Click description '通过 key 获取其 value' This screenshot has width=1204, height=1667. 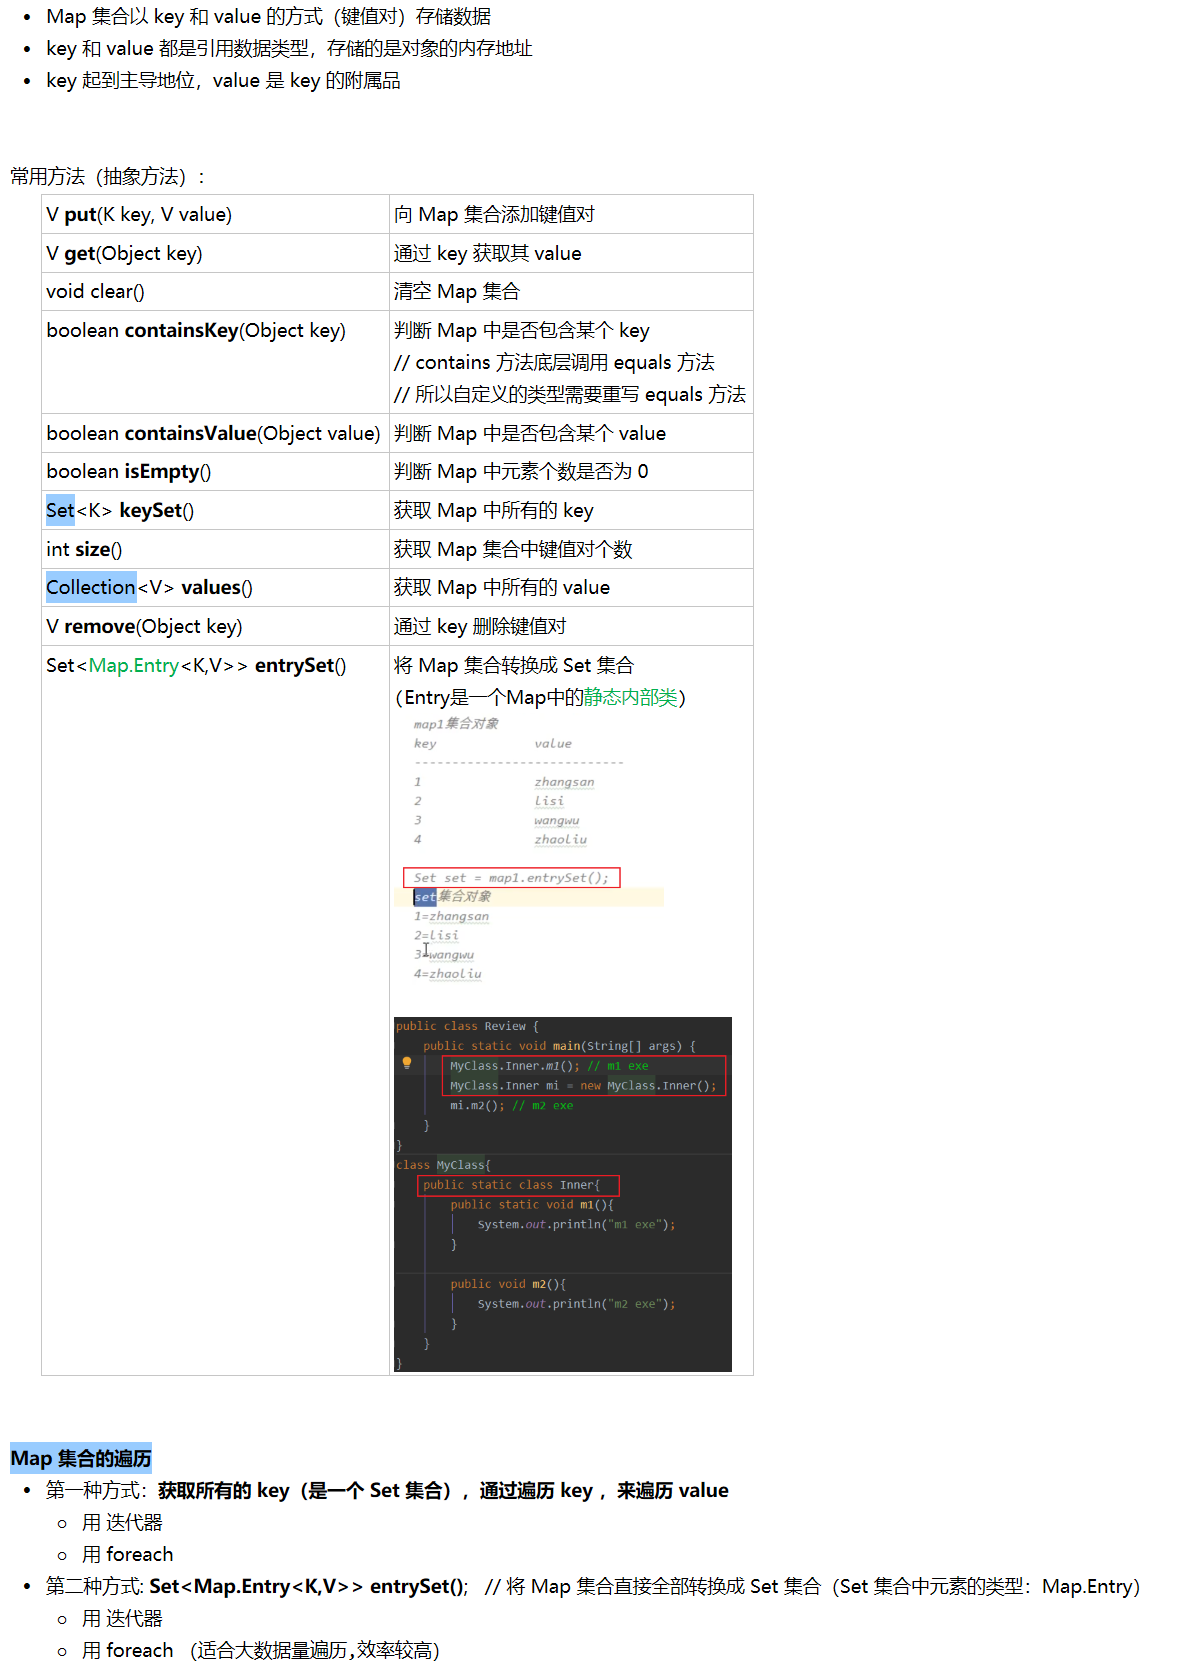coord(487,253)
